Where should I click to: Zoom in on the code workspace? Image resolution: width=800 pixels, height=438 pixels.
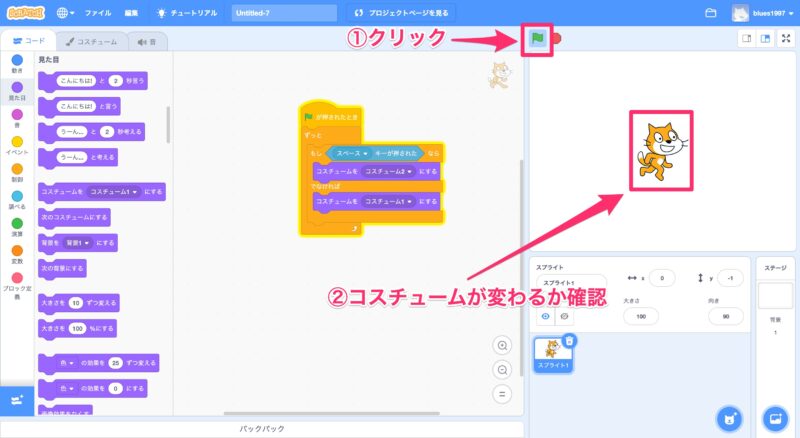(x=502, y=345)
